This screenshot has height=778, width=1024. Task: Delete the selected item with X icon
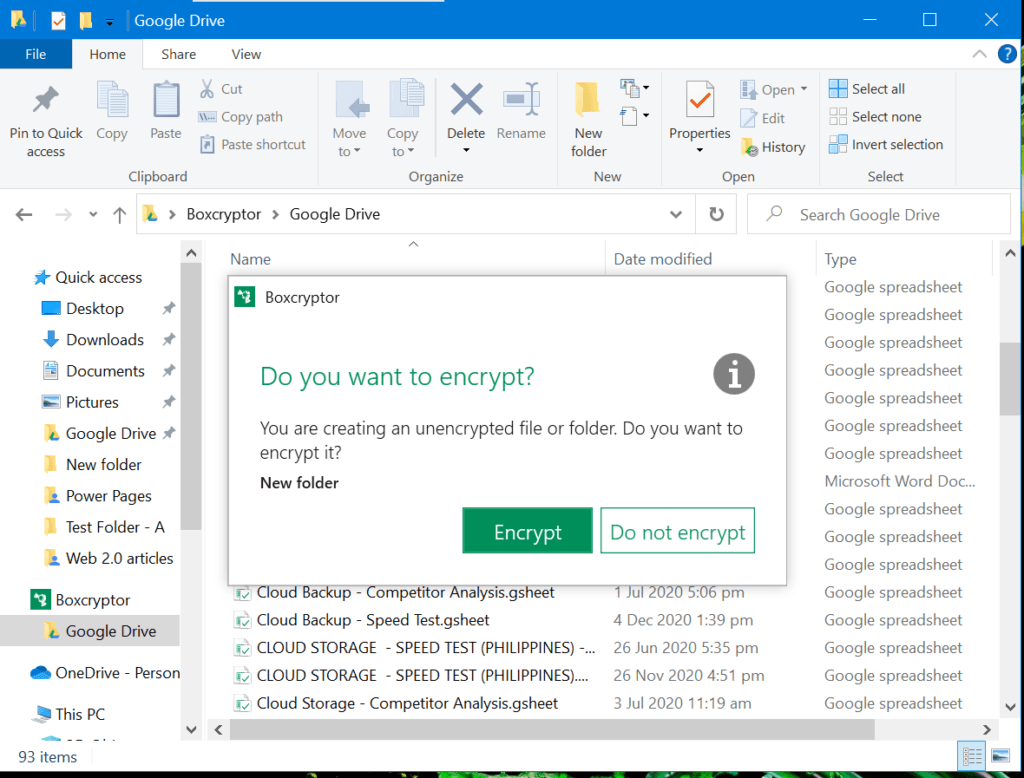(x=466, y=99)
